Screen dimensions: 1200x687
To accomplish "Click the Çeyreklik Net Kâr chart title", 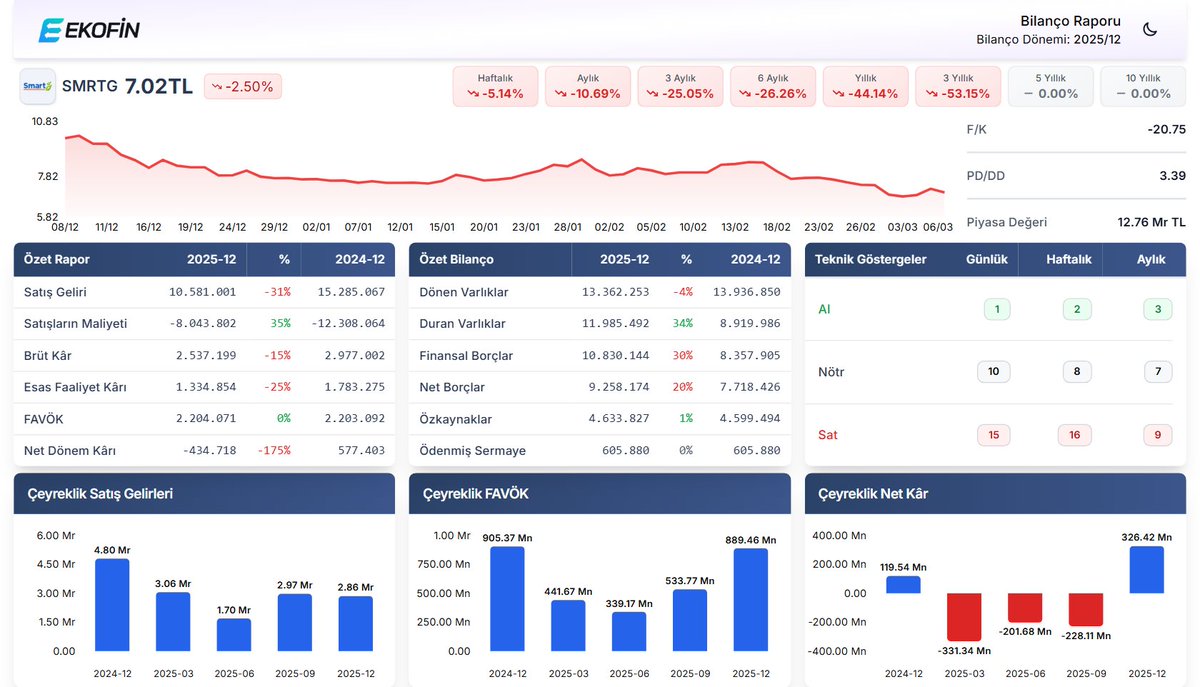I will (x=872, y=494).
